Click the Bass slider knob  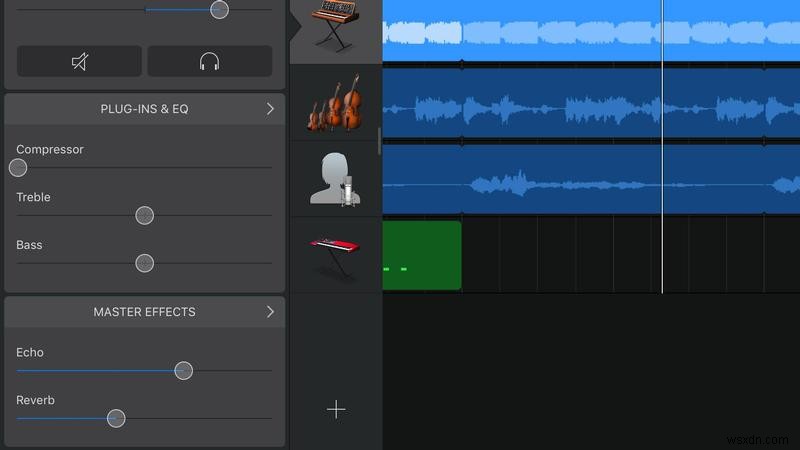click(x=144, y=263)
